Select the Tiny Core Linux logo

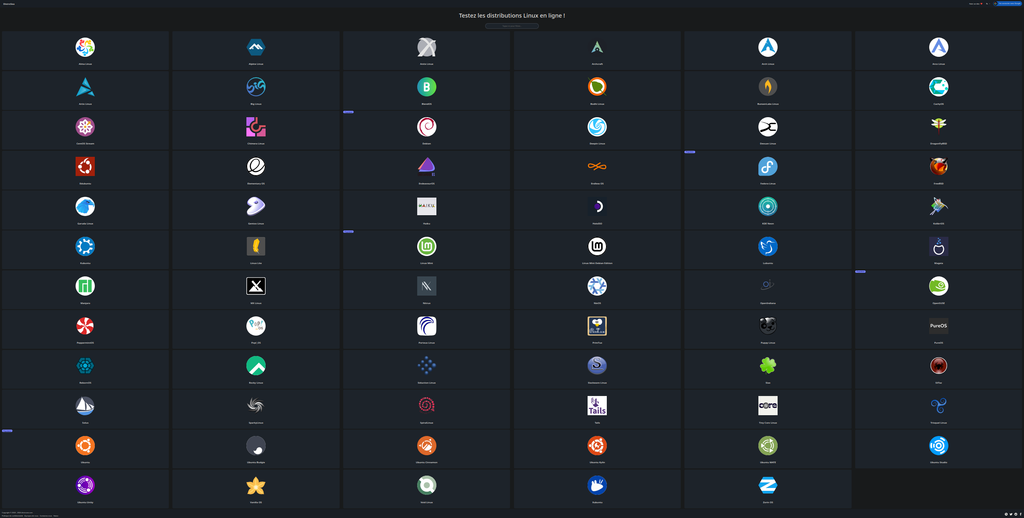[x=768, y=405]
